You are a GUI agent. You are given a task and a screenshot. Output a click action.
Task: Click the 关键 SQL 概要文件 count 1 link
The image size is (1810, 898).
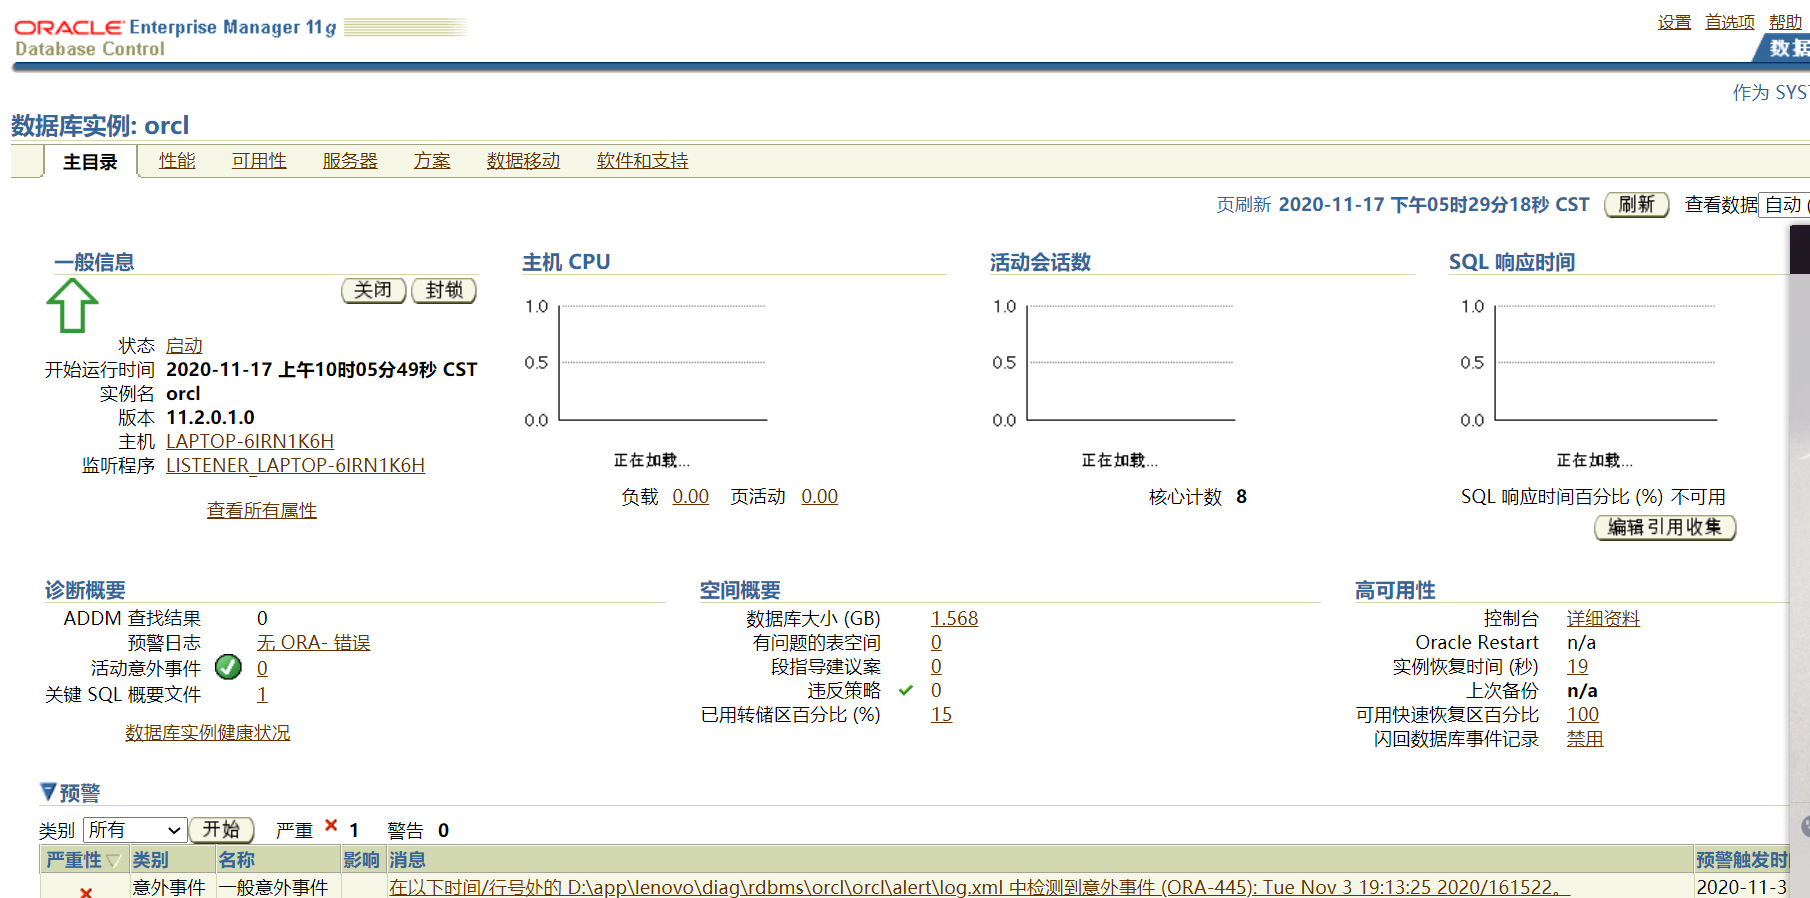pyautogui.click(x=262, y=695)
